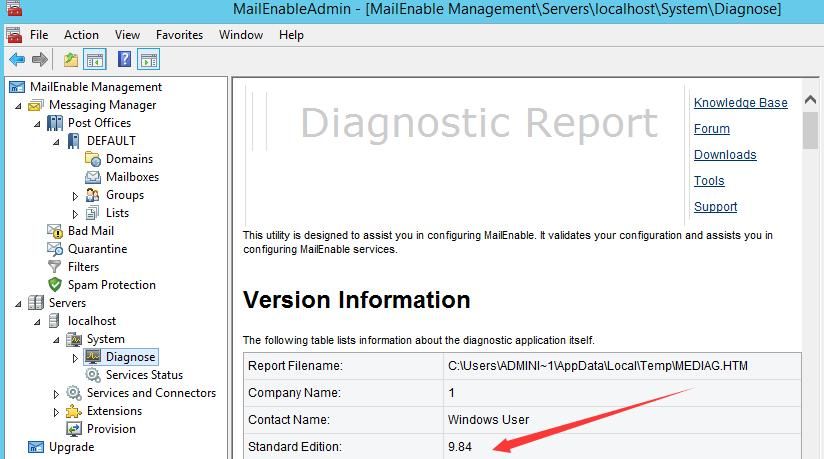Click the Post Offices icon
This screenshot has height=459, width=824.
(x=55, y=123)
